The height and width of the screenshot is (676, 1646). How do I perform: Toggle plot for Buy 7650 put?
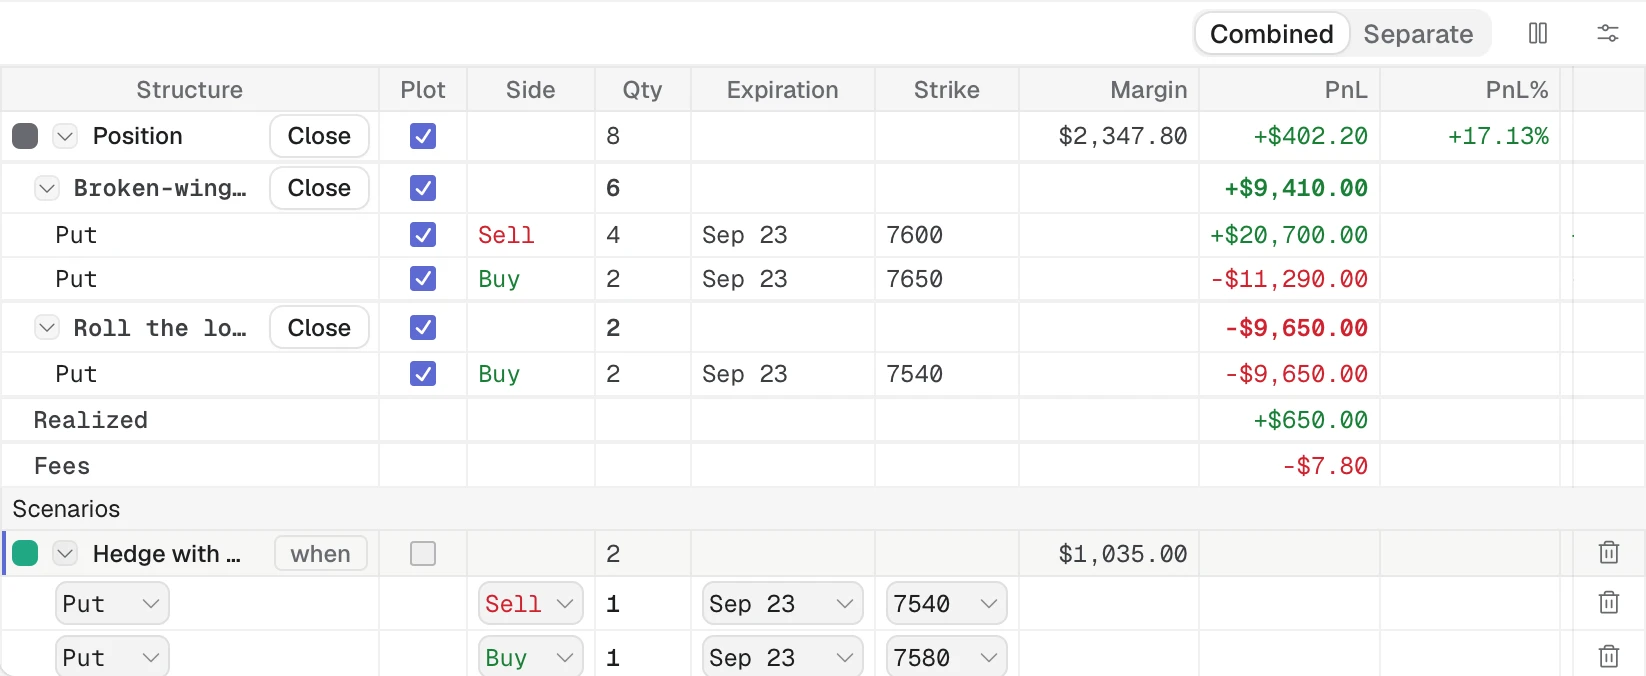point(423,279)
